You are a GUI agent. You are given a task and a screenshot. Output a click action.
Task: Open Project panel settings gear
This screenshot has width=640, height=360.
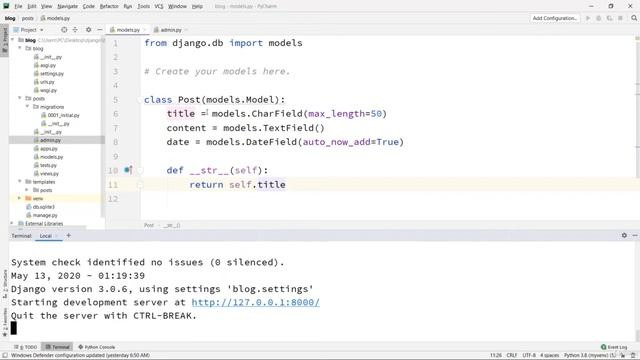click(89, 30)
